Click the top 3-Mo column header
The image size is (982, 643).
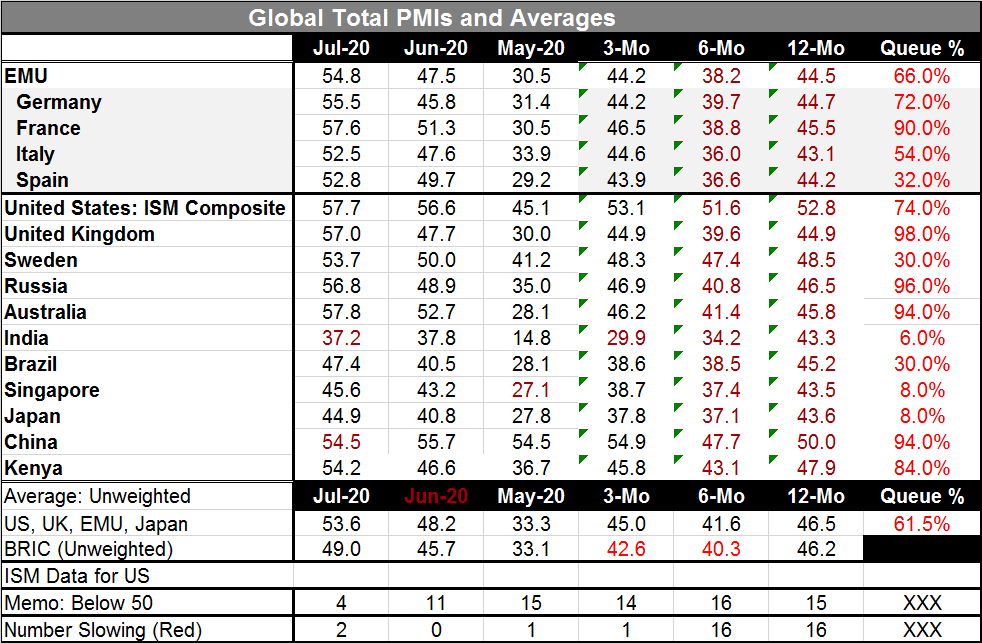[626, 48]
